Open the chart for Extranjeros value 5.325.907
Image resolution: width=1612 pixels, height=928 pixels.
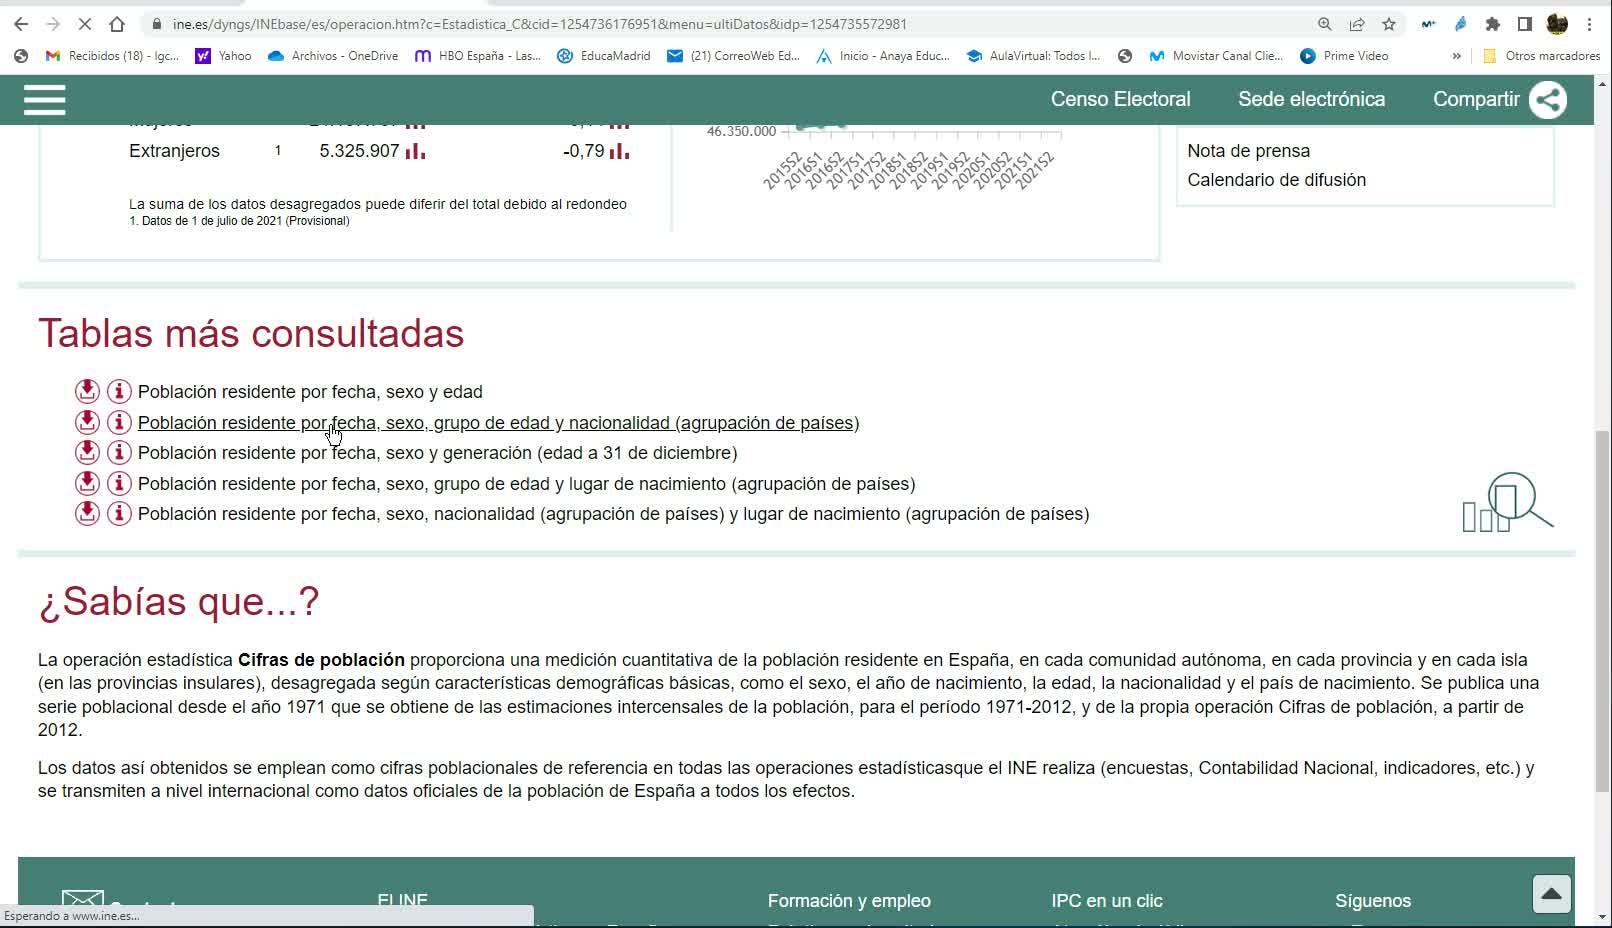tap(415, 151)
